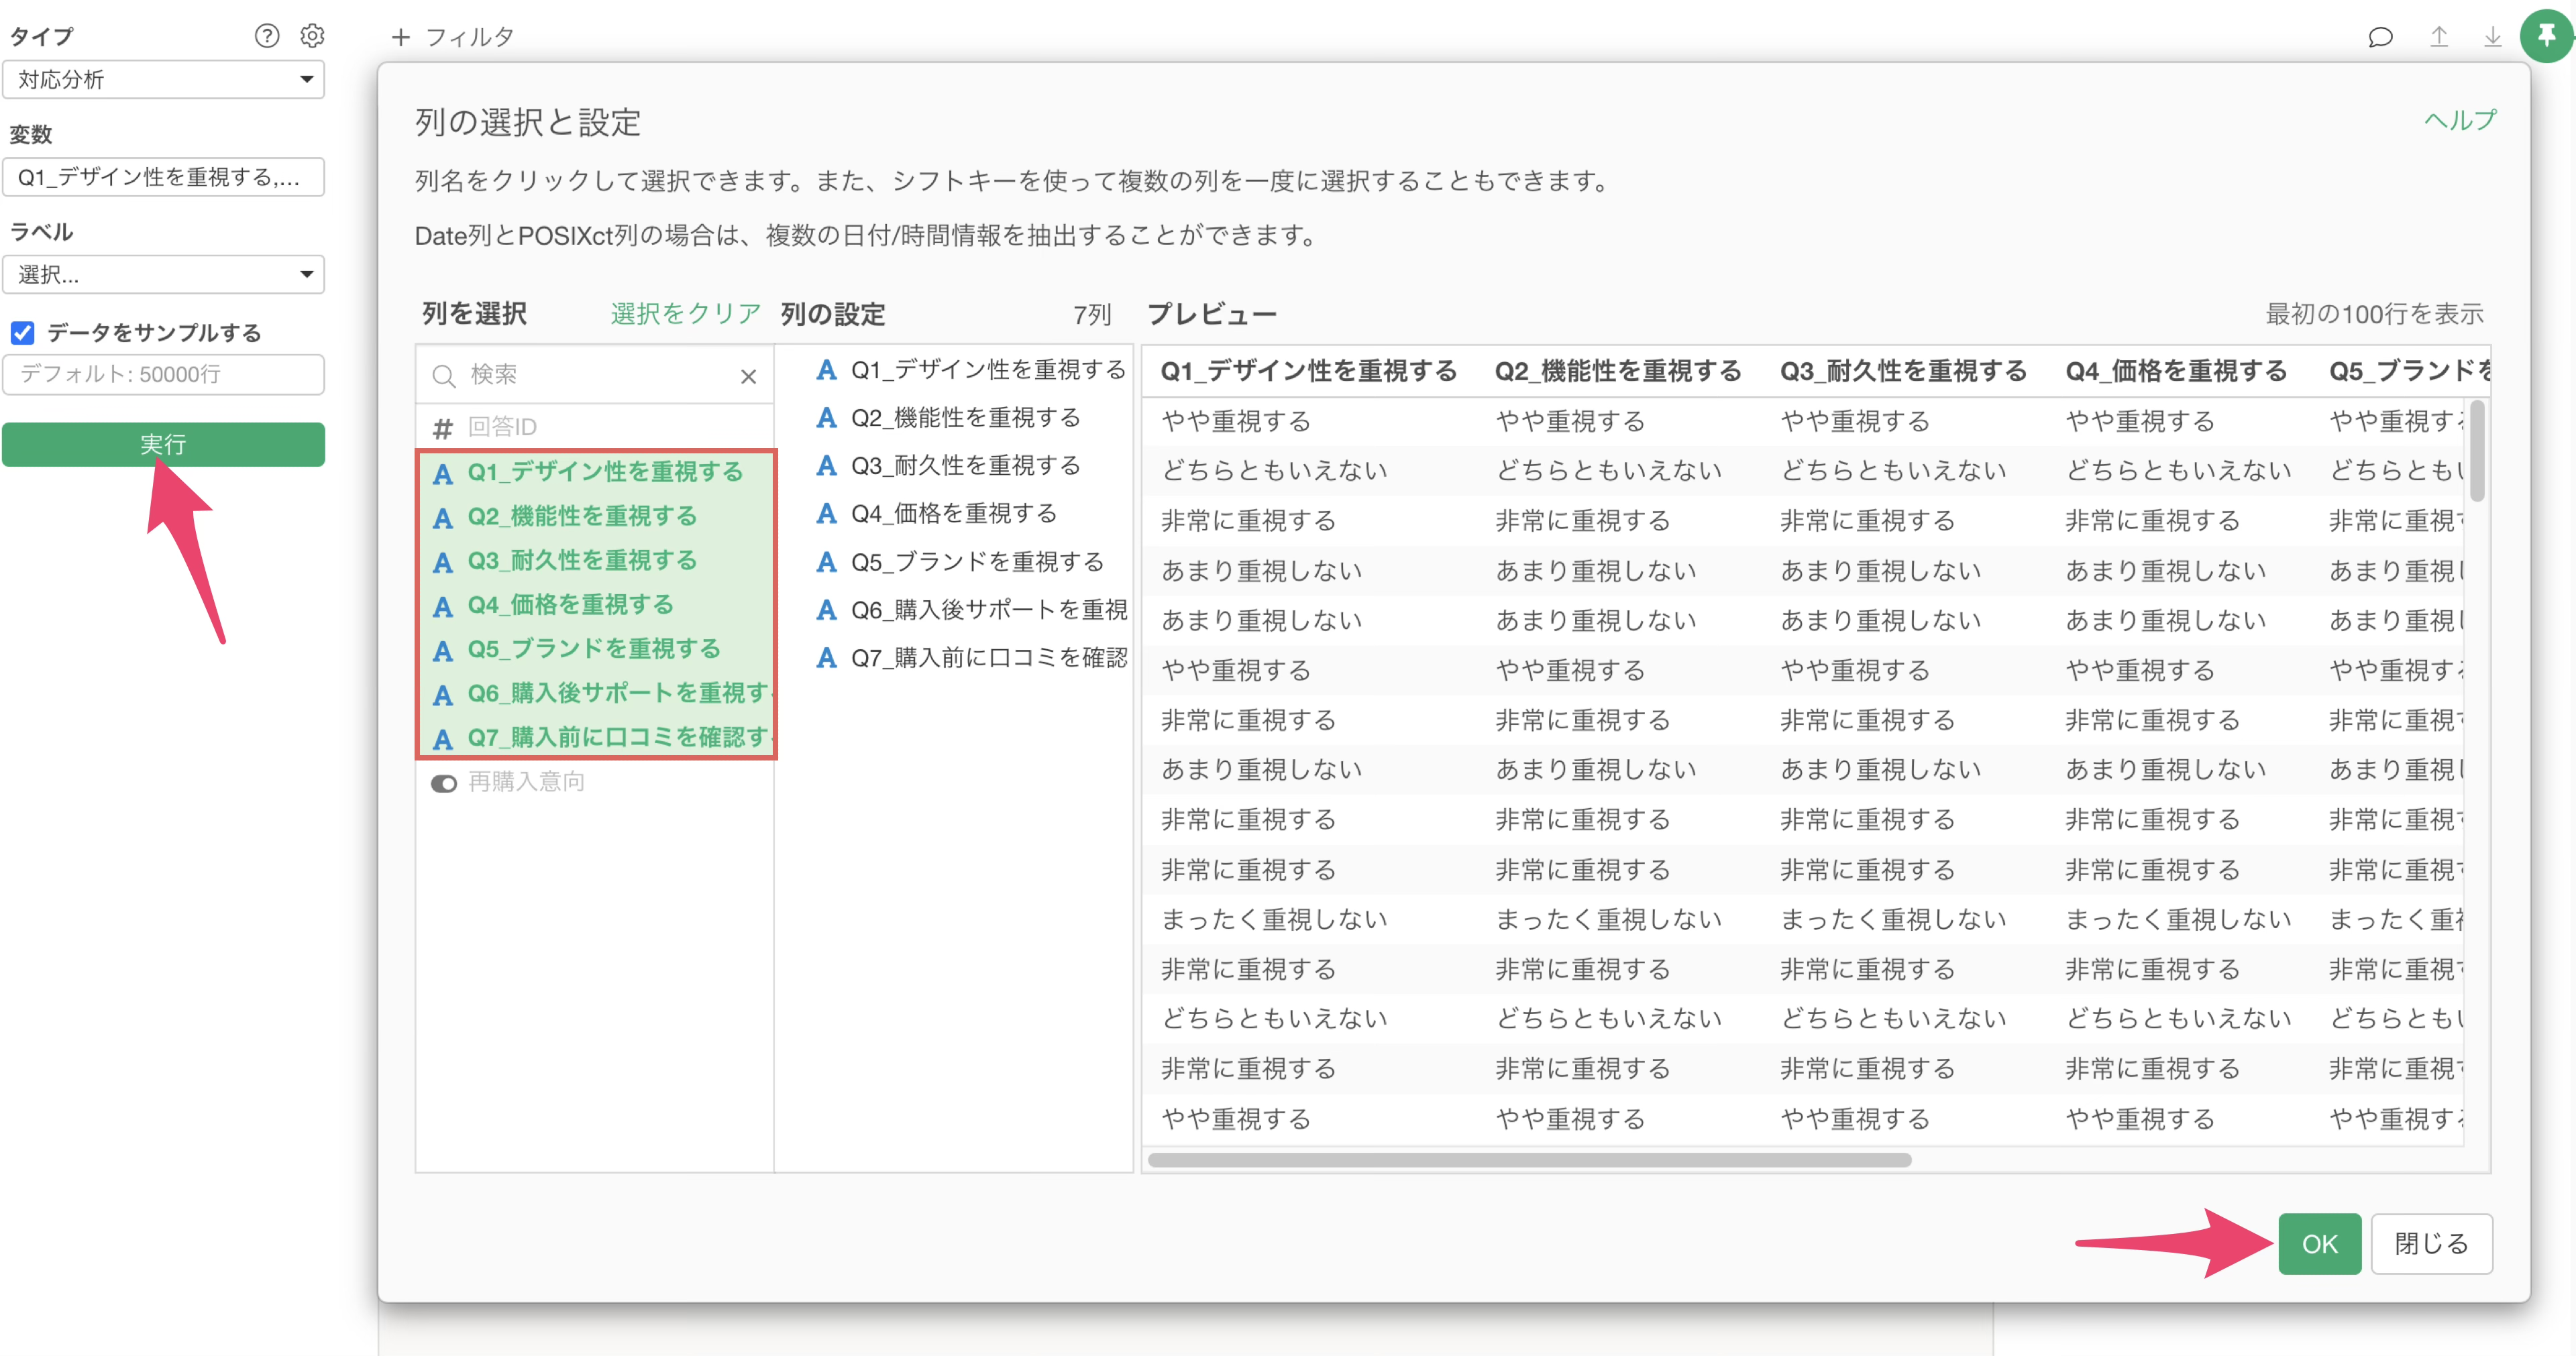Click the green pin icon

click(2546, 36)
